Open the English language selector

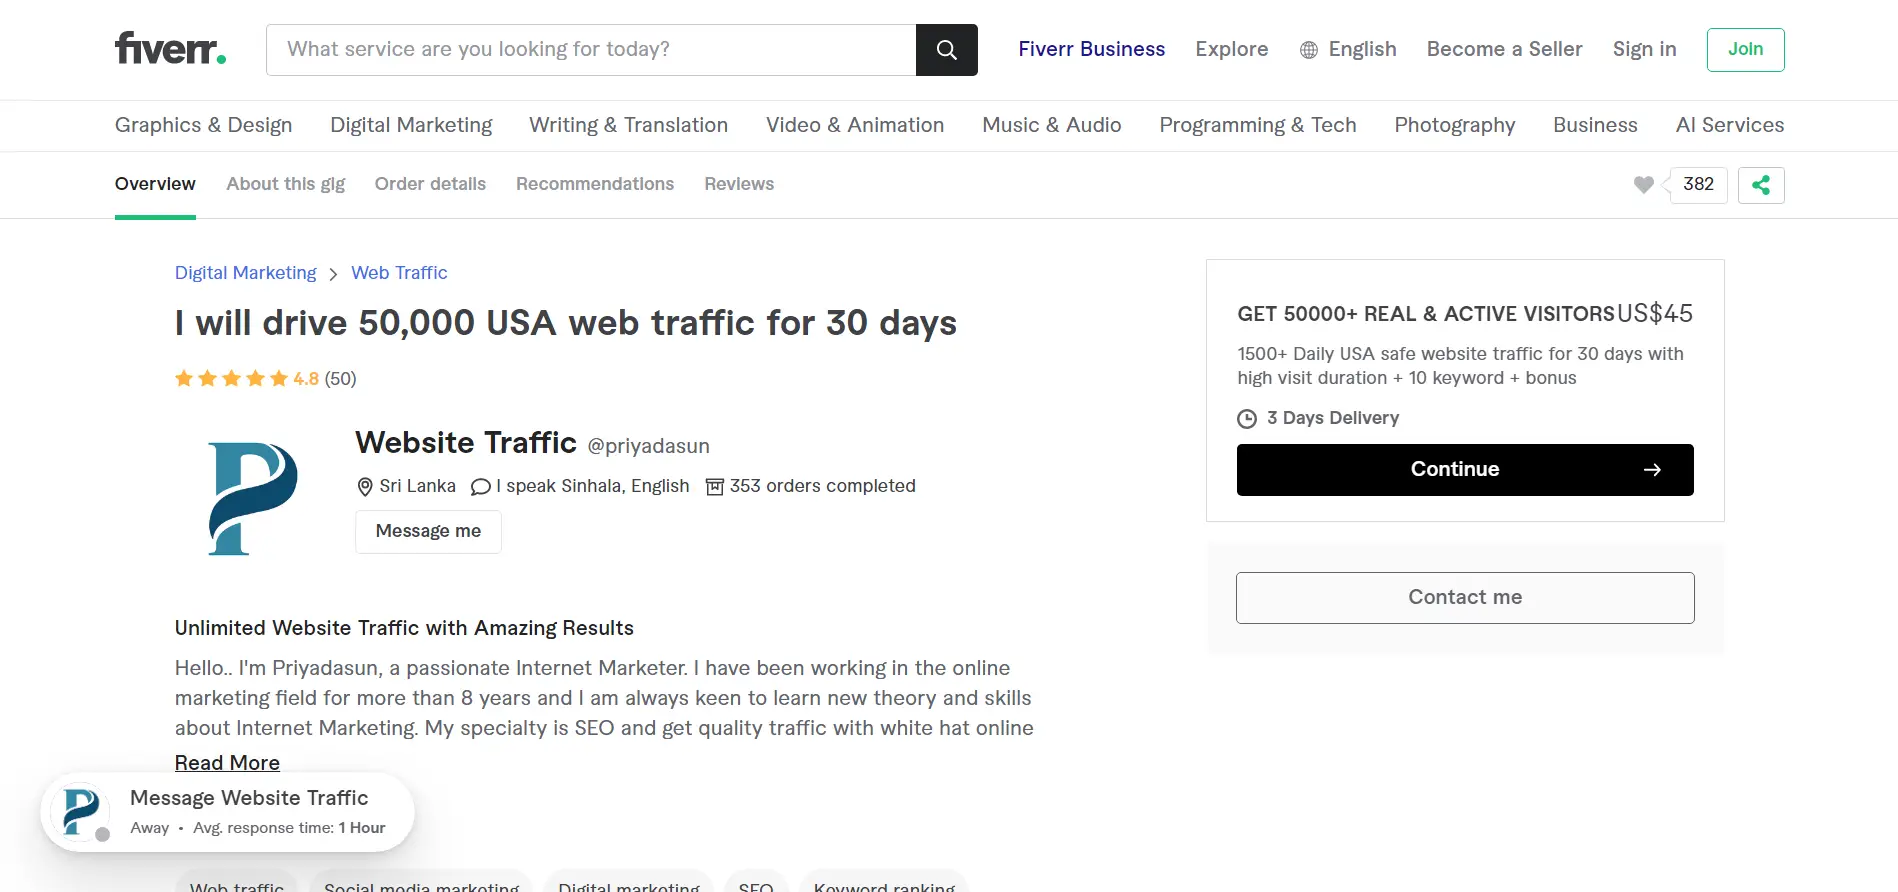coord(1348,49)
